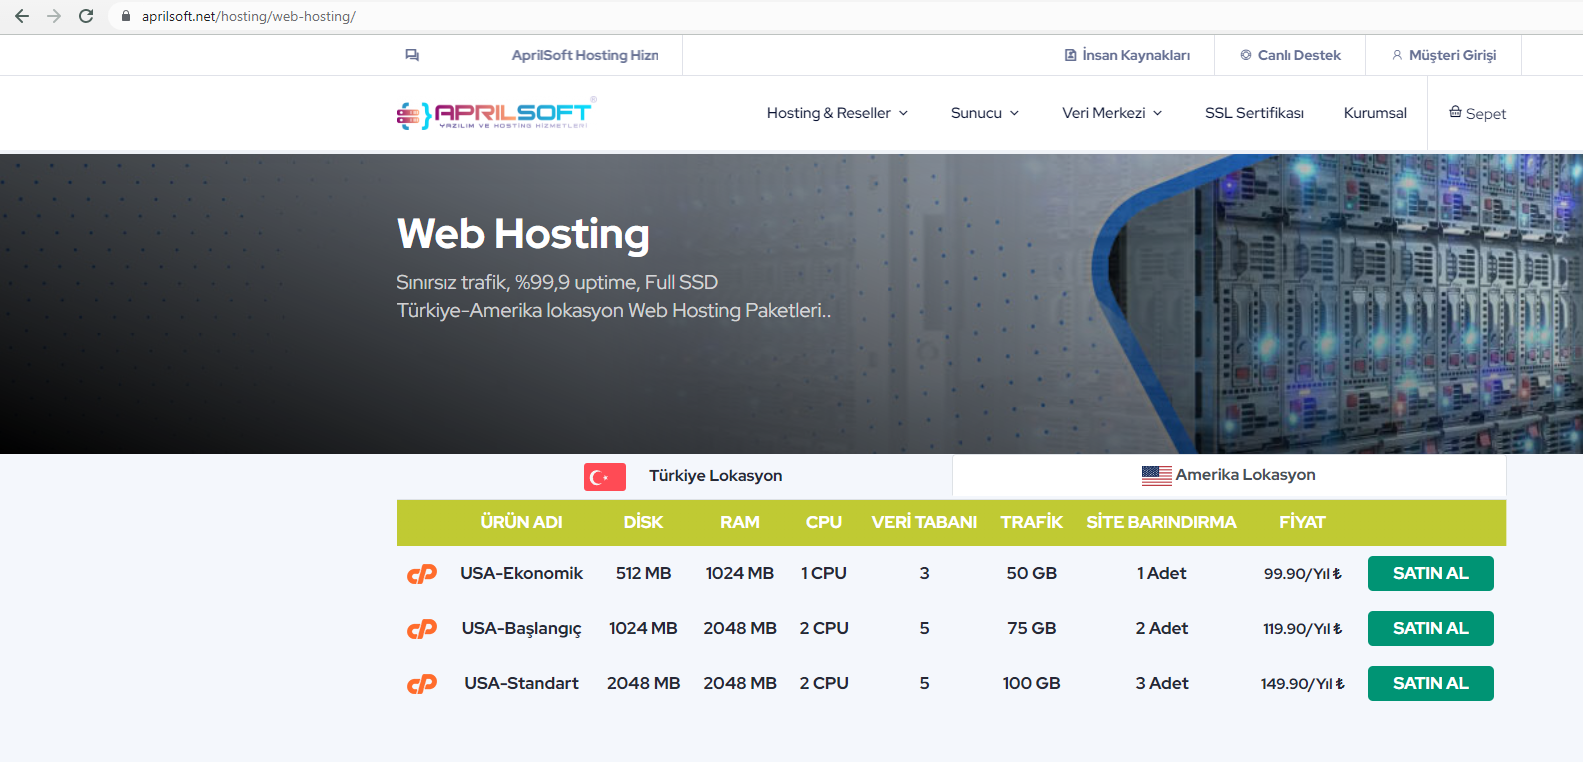Screen dimensions: 1583x762
Task: Click the Turkish flag icon
Action: point(605,477)
